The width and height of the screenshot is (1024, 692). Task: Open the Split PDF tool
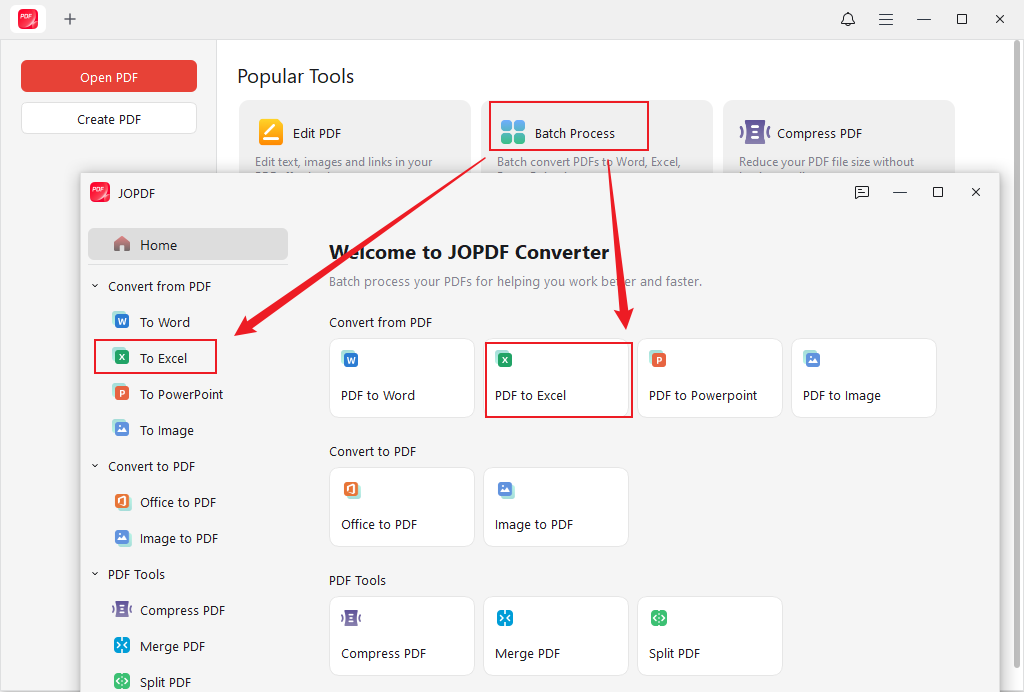point(709,636)
